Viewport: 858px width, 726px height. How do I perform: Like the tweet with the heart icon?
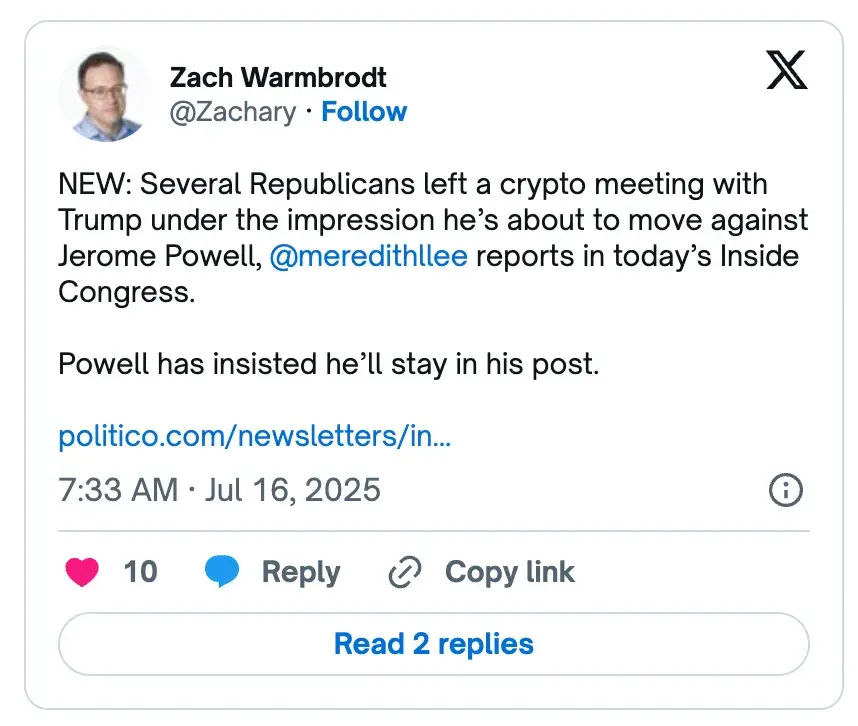[x=82, y=572]
